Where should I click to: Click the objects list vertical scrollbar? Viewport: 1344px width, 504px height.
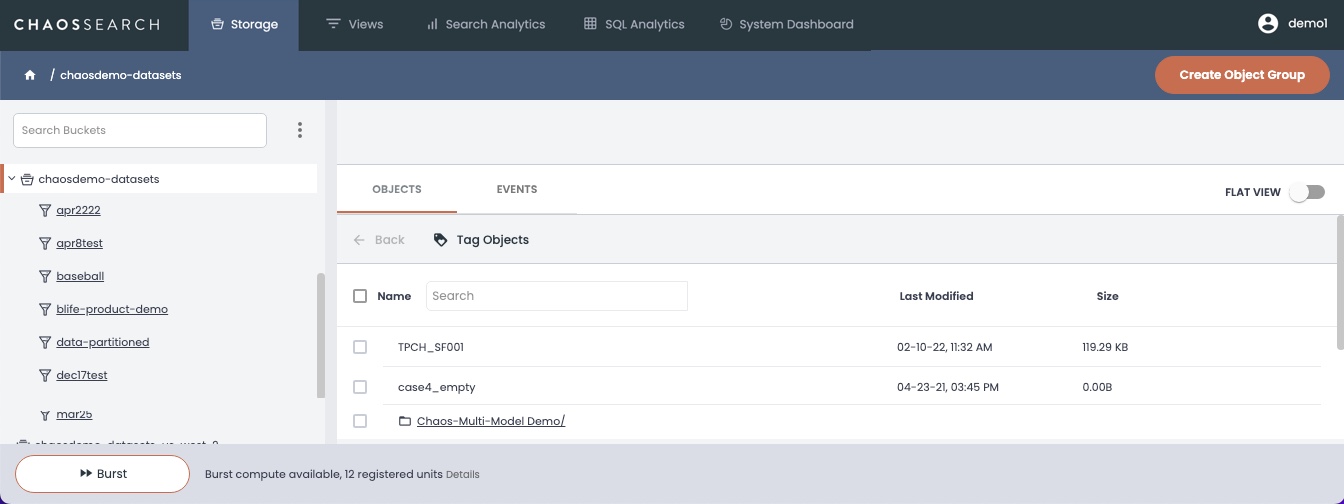pyautogui.click(x=1340, y=283)
